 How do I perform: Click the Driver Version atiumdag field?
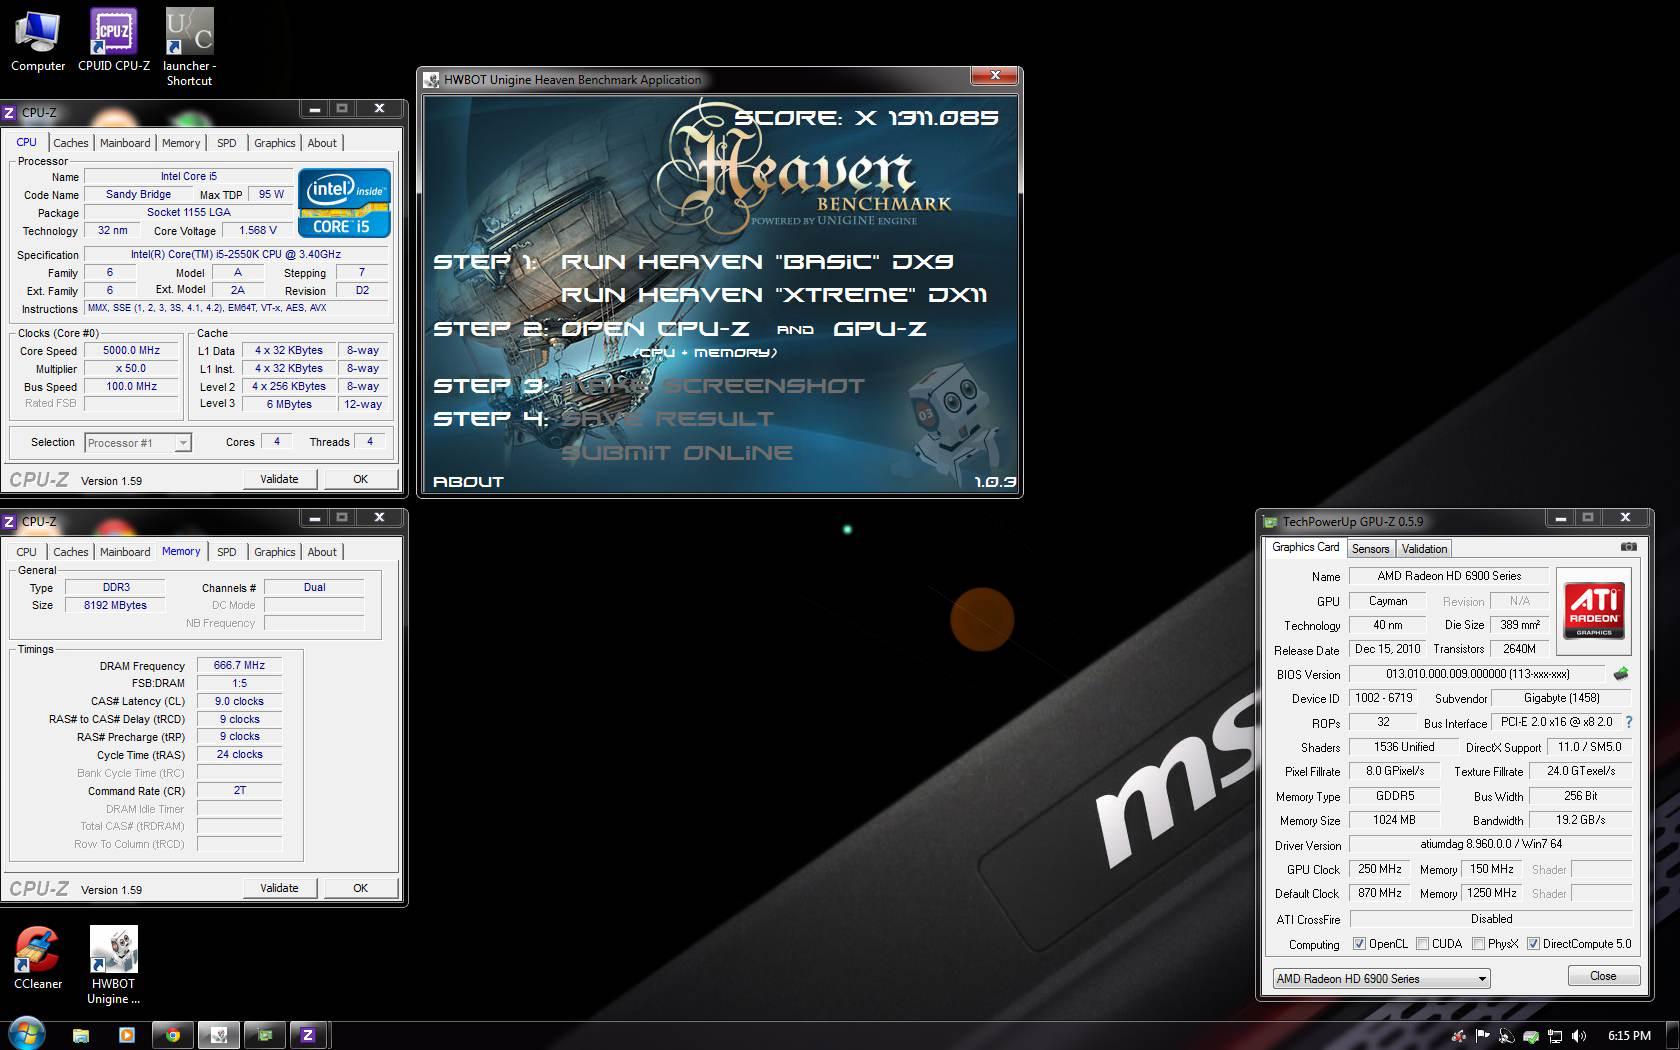[x=1490, y=844]
